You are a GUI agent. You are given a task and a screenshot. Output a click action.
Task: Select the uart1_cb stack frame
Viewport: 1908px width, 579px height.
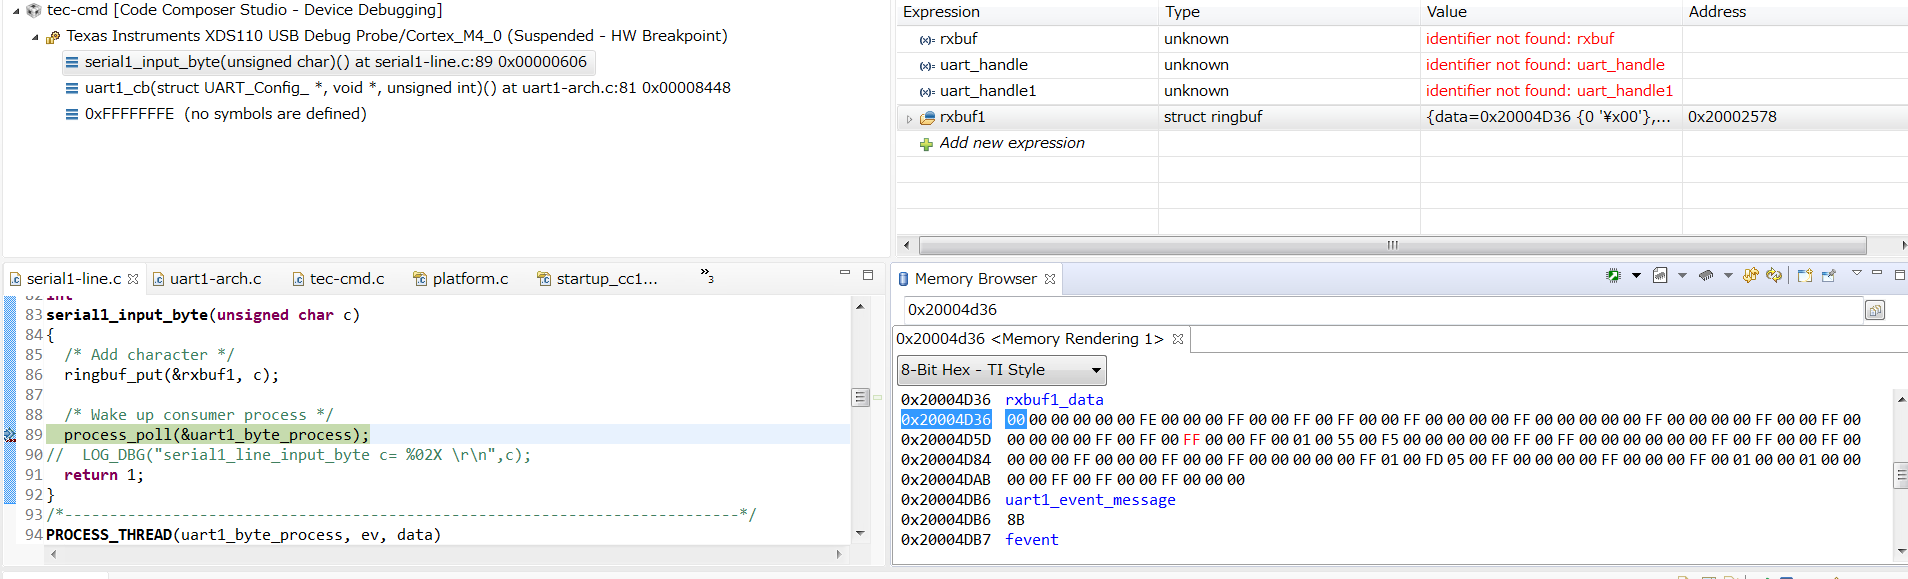point(407,88)
